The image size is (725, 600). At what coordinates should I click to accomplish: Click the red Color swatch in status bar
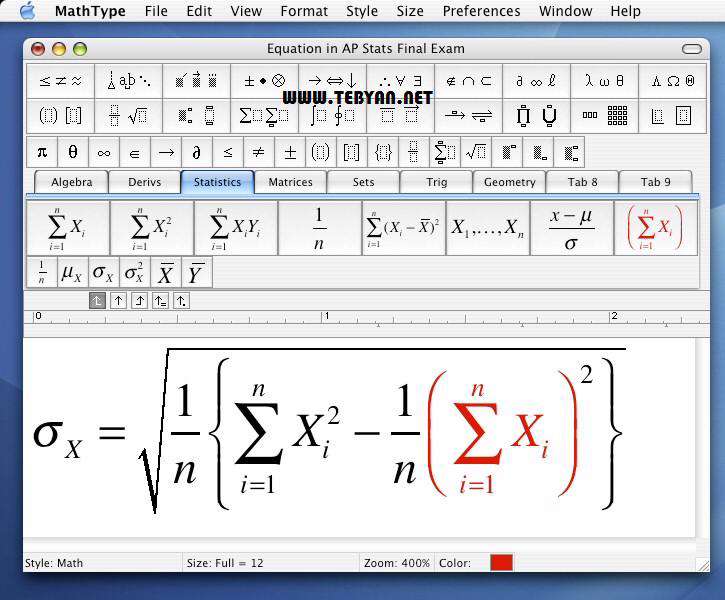click(501, 563)
